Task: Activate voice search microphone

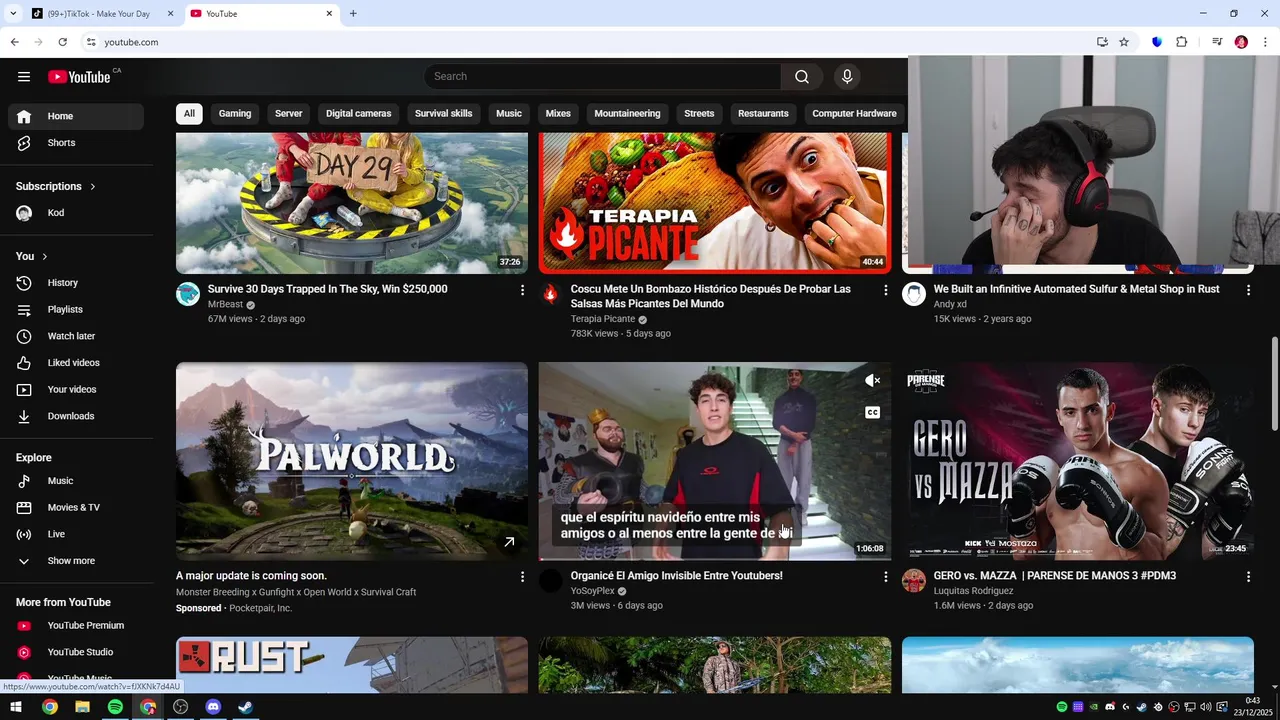Action: click(x=847, y=77)
